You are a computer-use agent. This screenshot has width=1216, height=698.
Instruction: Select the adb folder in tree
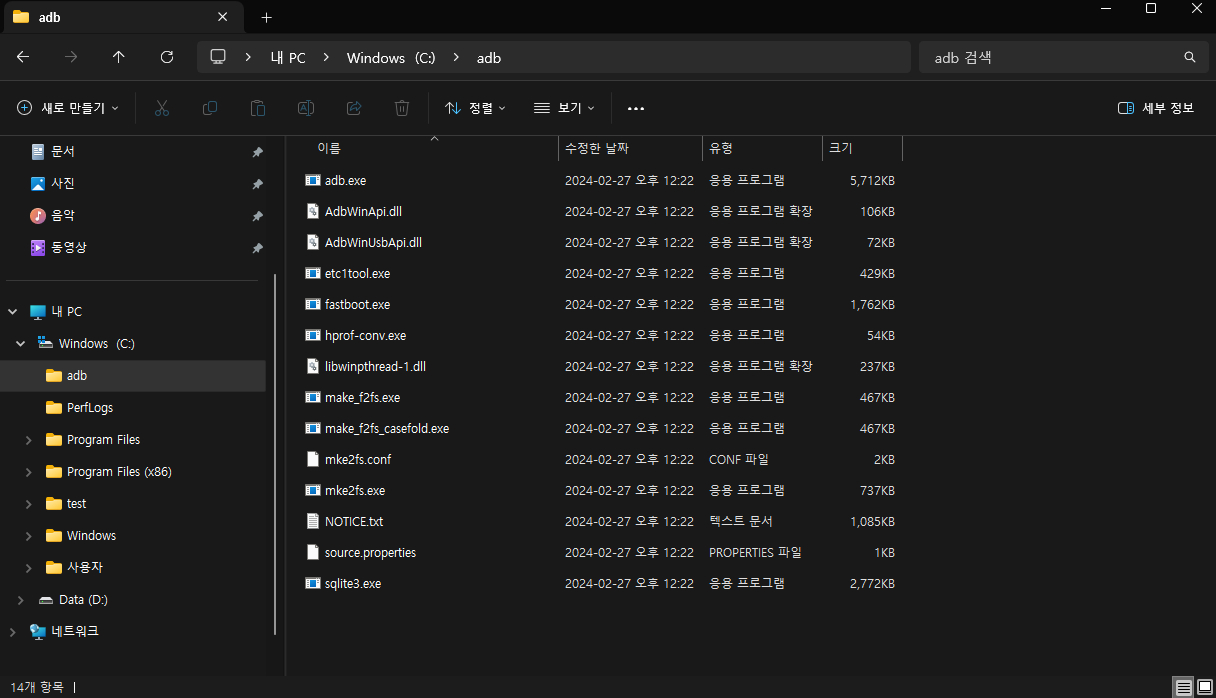coord(77,376)
